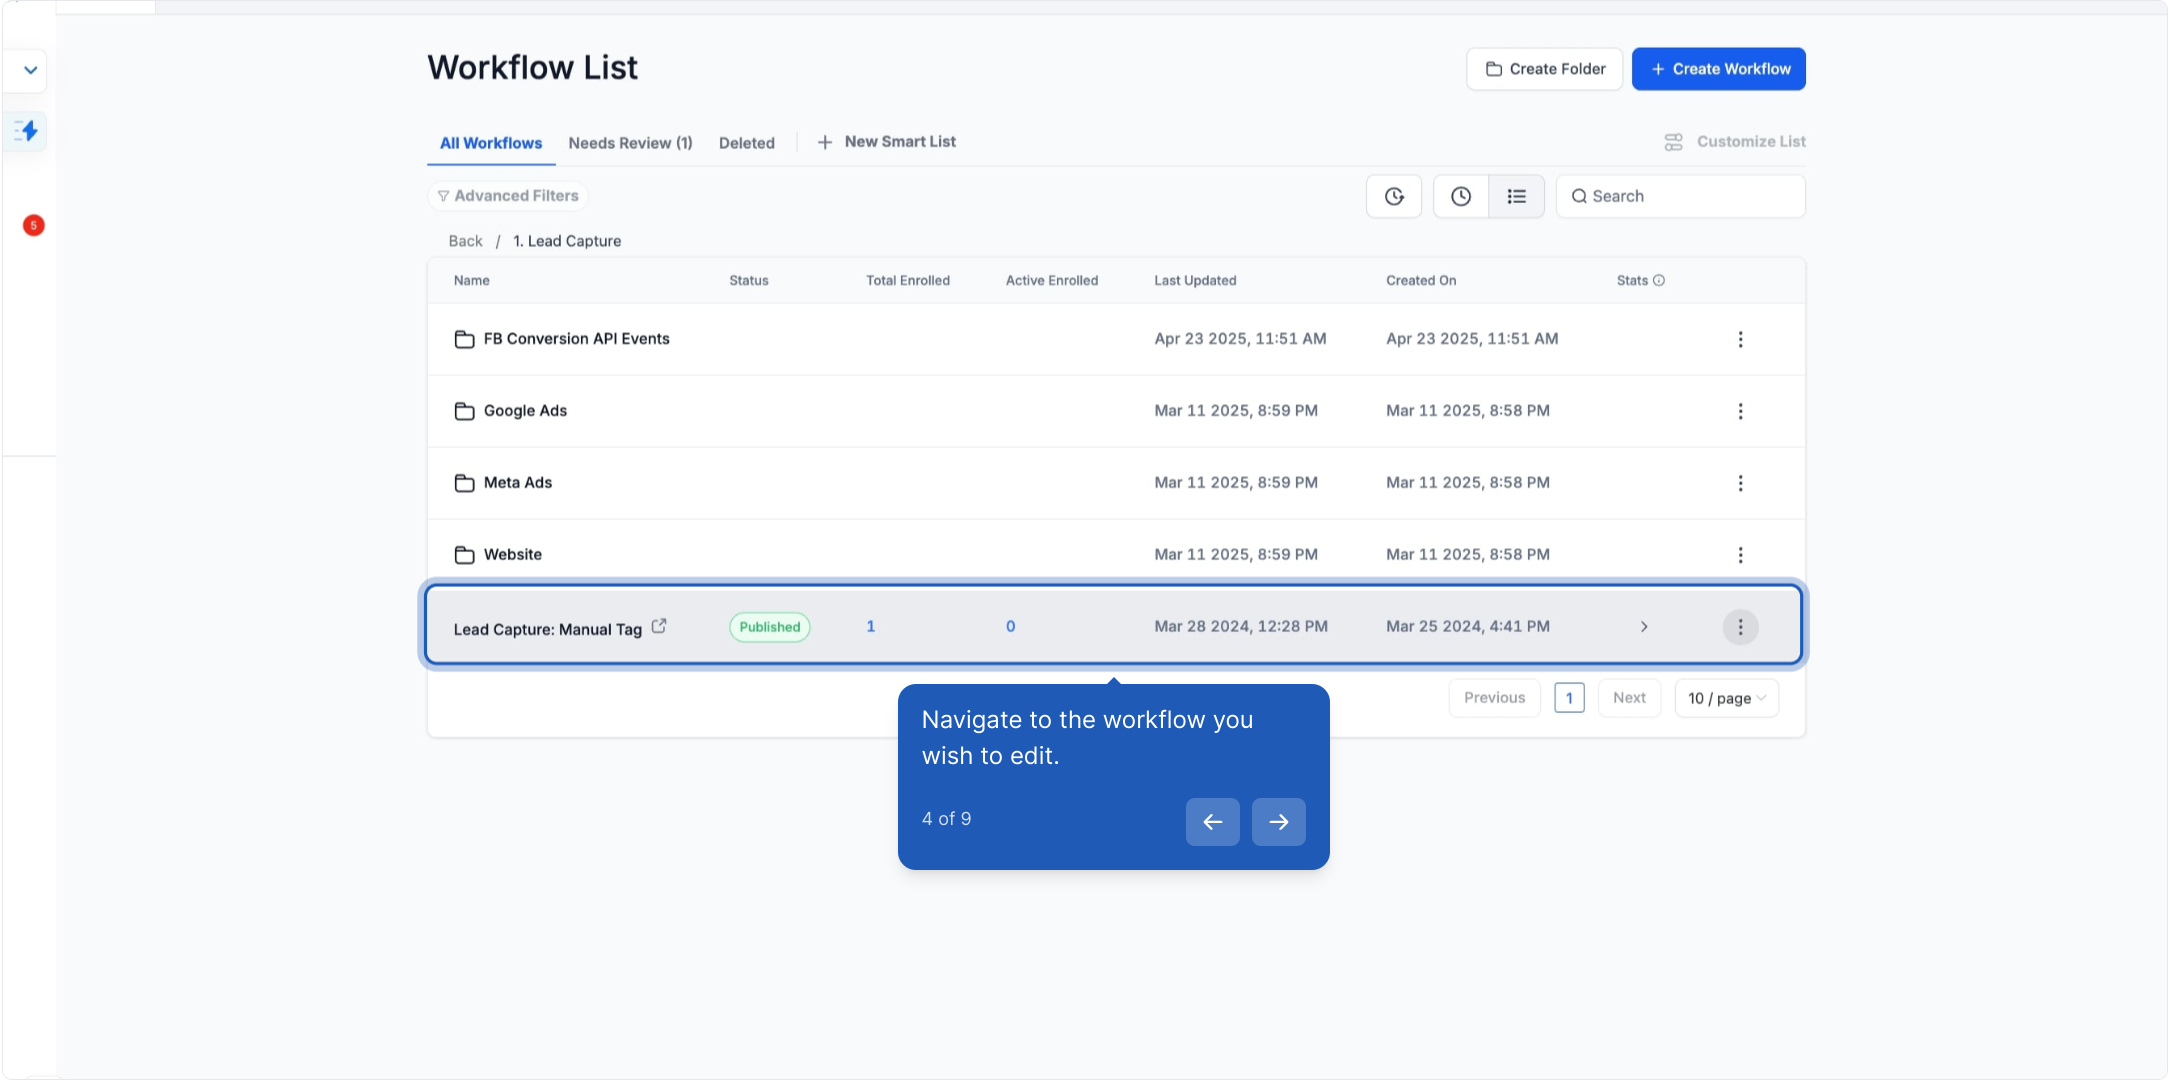Screen dimensions: 2170x1080
Task: Open Website row three-dot menu
Action: [x=1740, y=555]
